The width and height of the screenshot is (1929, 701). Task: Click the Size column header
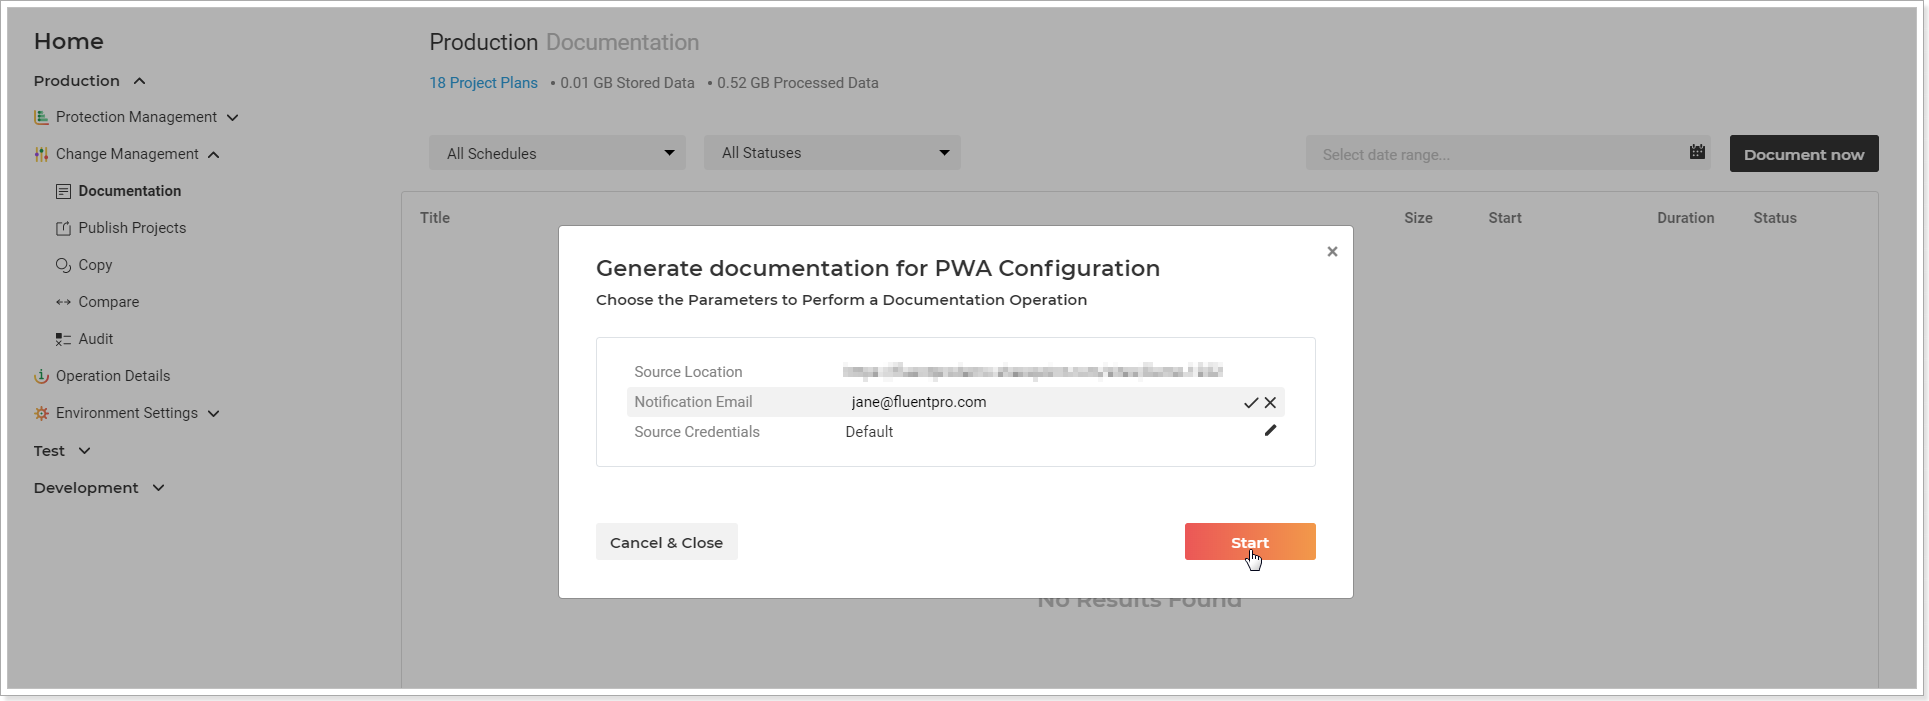pos(1418,218)
